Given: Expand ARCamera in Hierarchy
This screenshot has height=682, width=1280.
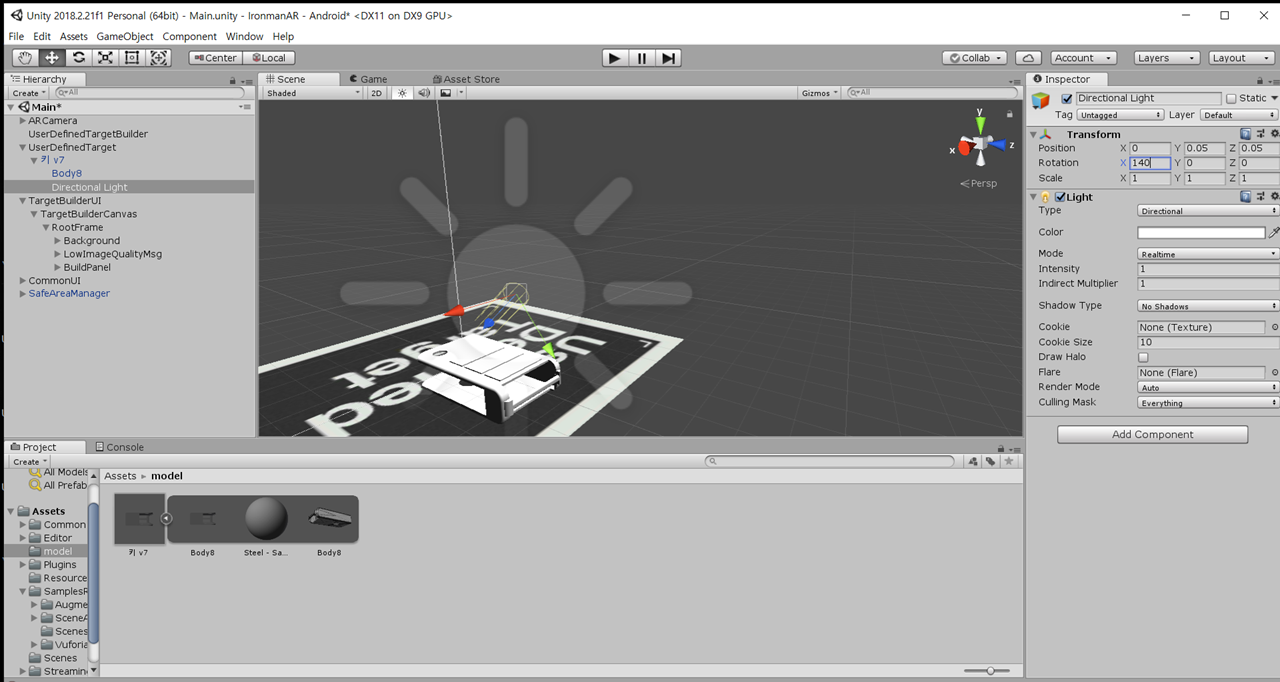Looking at the screenshot, I should click(23, 121).
